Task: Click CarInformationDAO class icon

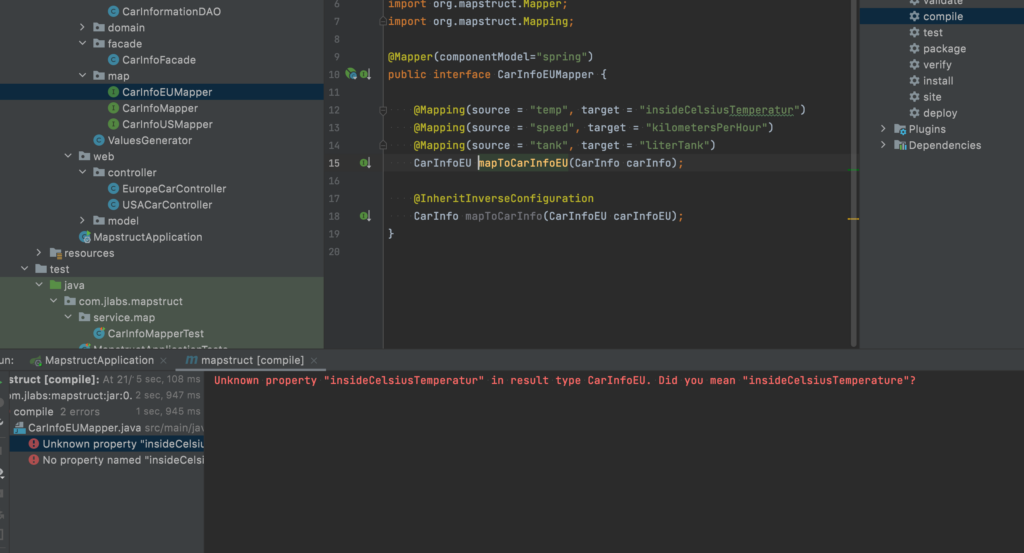Action: coord(114,11)
